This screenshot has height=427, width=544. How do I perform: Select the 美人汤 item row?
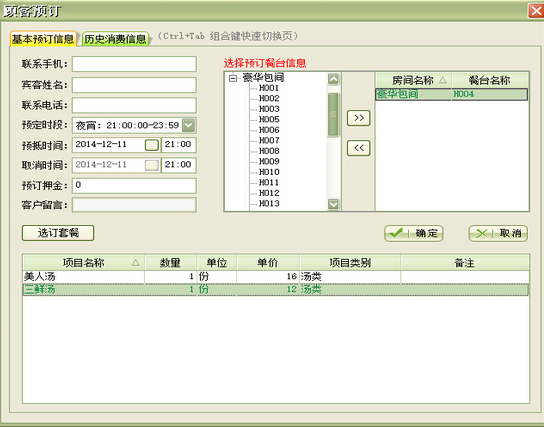(276, 276)
